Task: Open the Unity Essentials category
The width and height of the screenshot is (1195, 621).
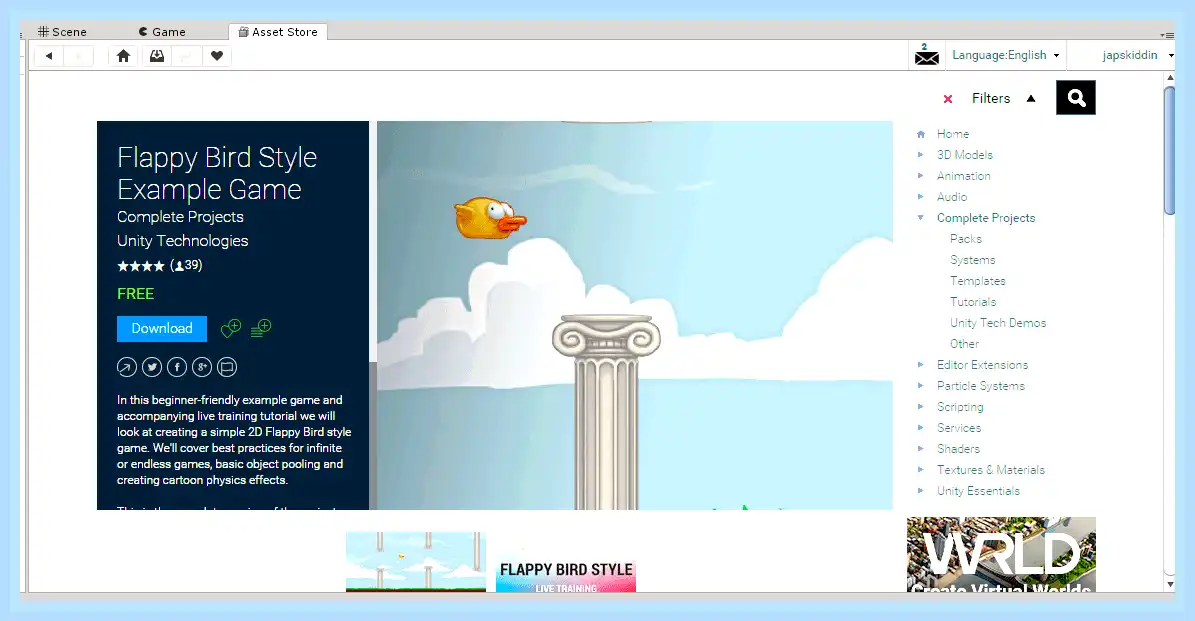Action: pyautogui.click(x=979, y=491)
